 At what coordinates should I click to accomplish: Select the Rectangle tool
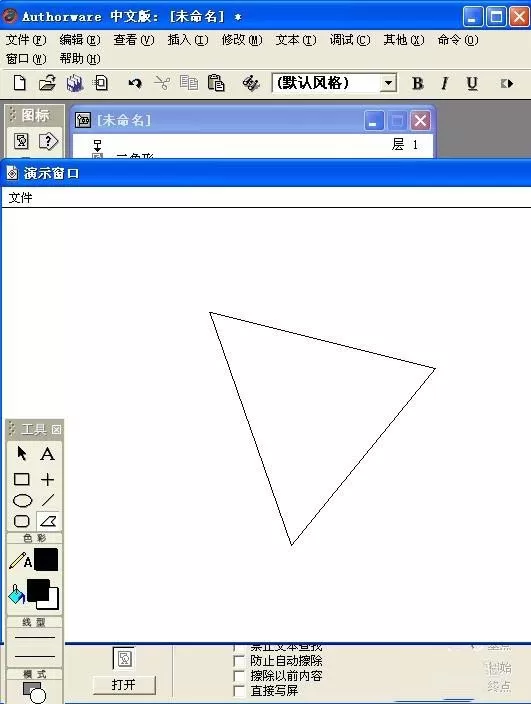click(x=22, y=479)
